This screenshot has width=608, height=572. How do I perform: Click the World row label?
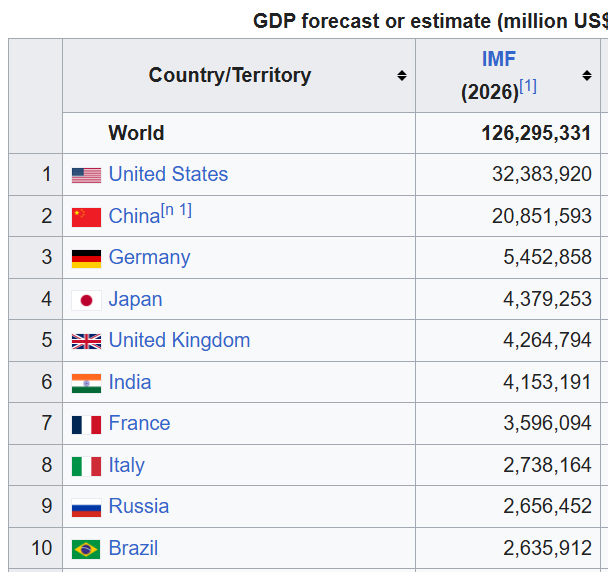tap(136, 133)
